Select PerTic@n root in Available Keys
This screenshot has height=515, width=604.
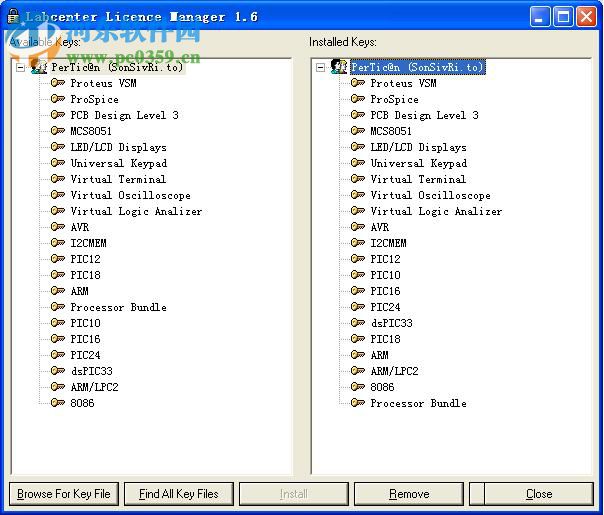tap(117, 67)
